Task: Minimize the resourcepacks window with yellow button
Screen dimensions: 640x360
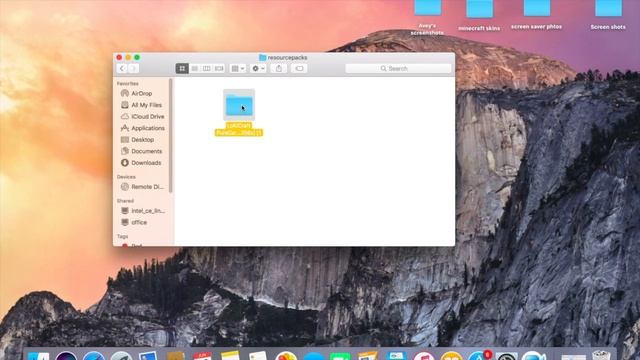Action: [x=128, y=58]
